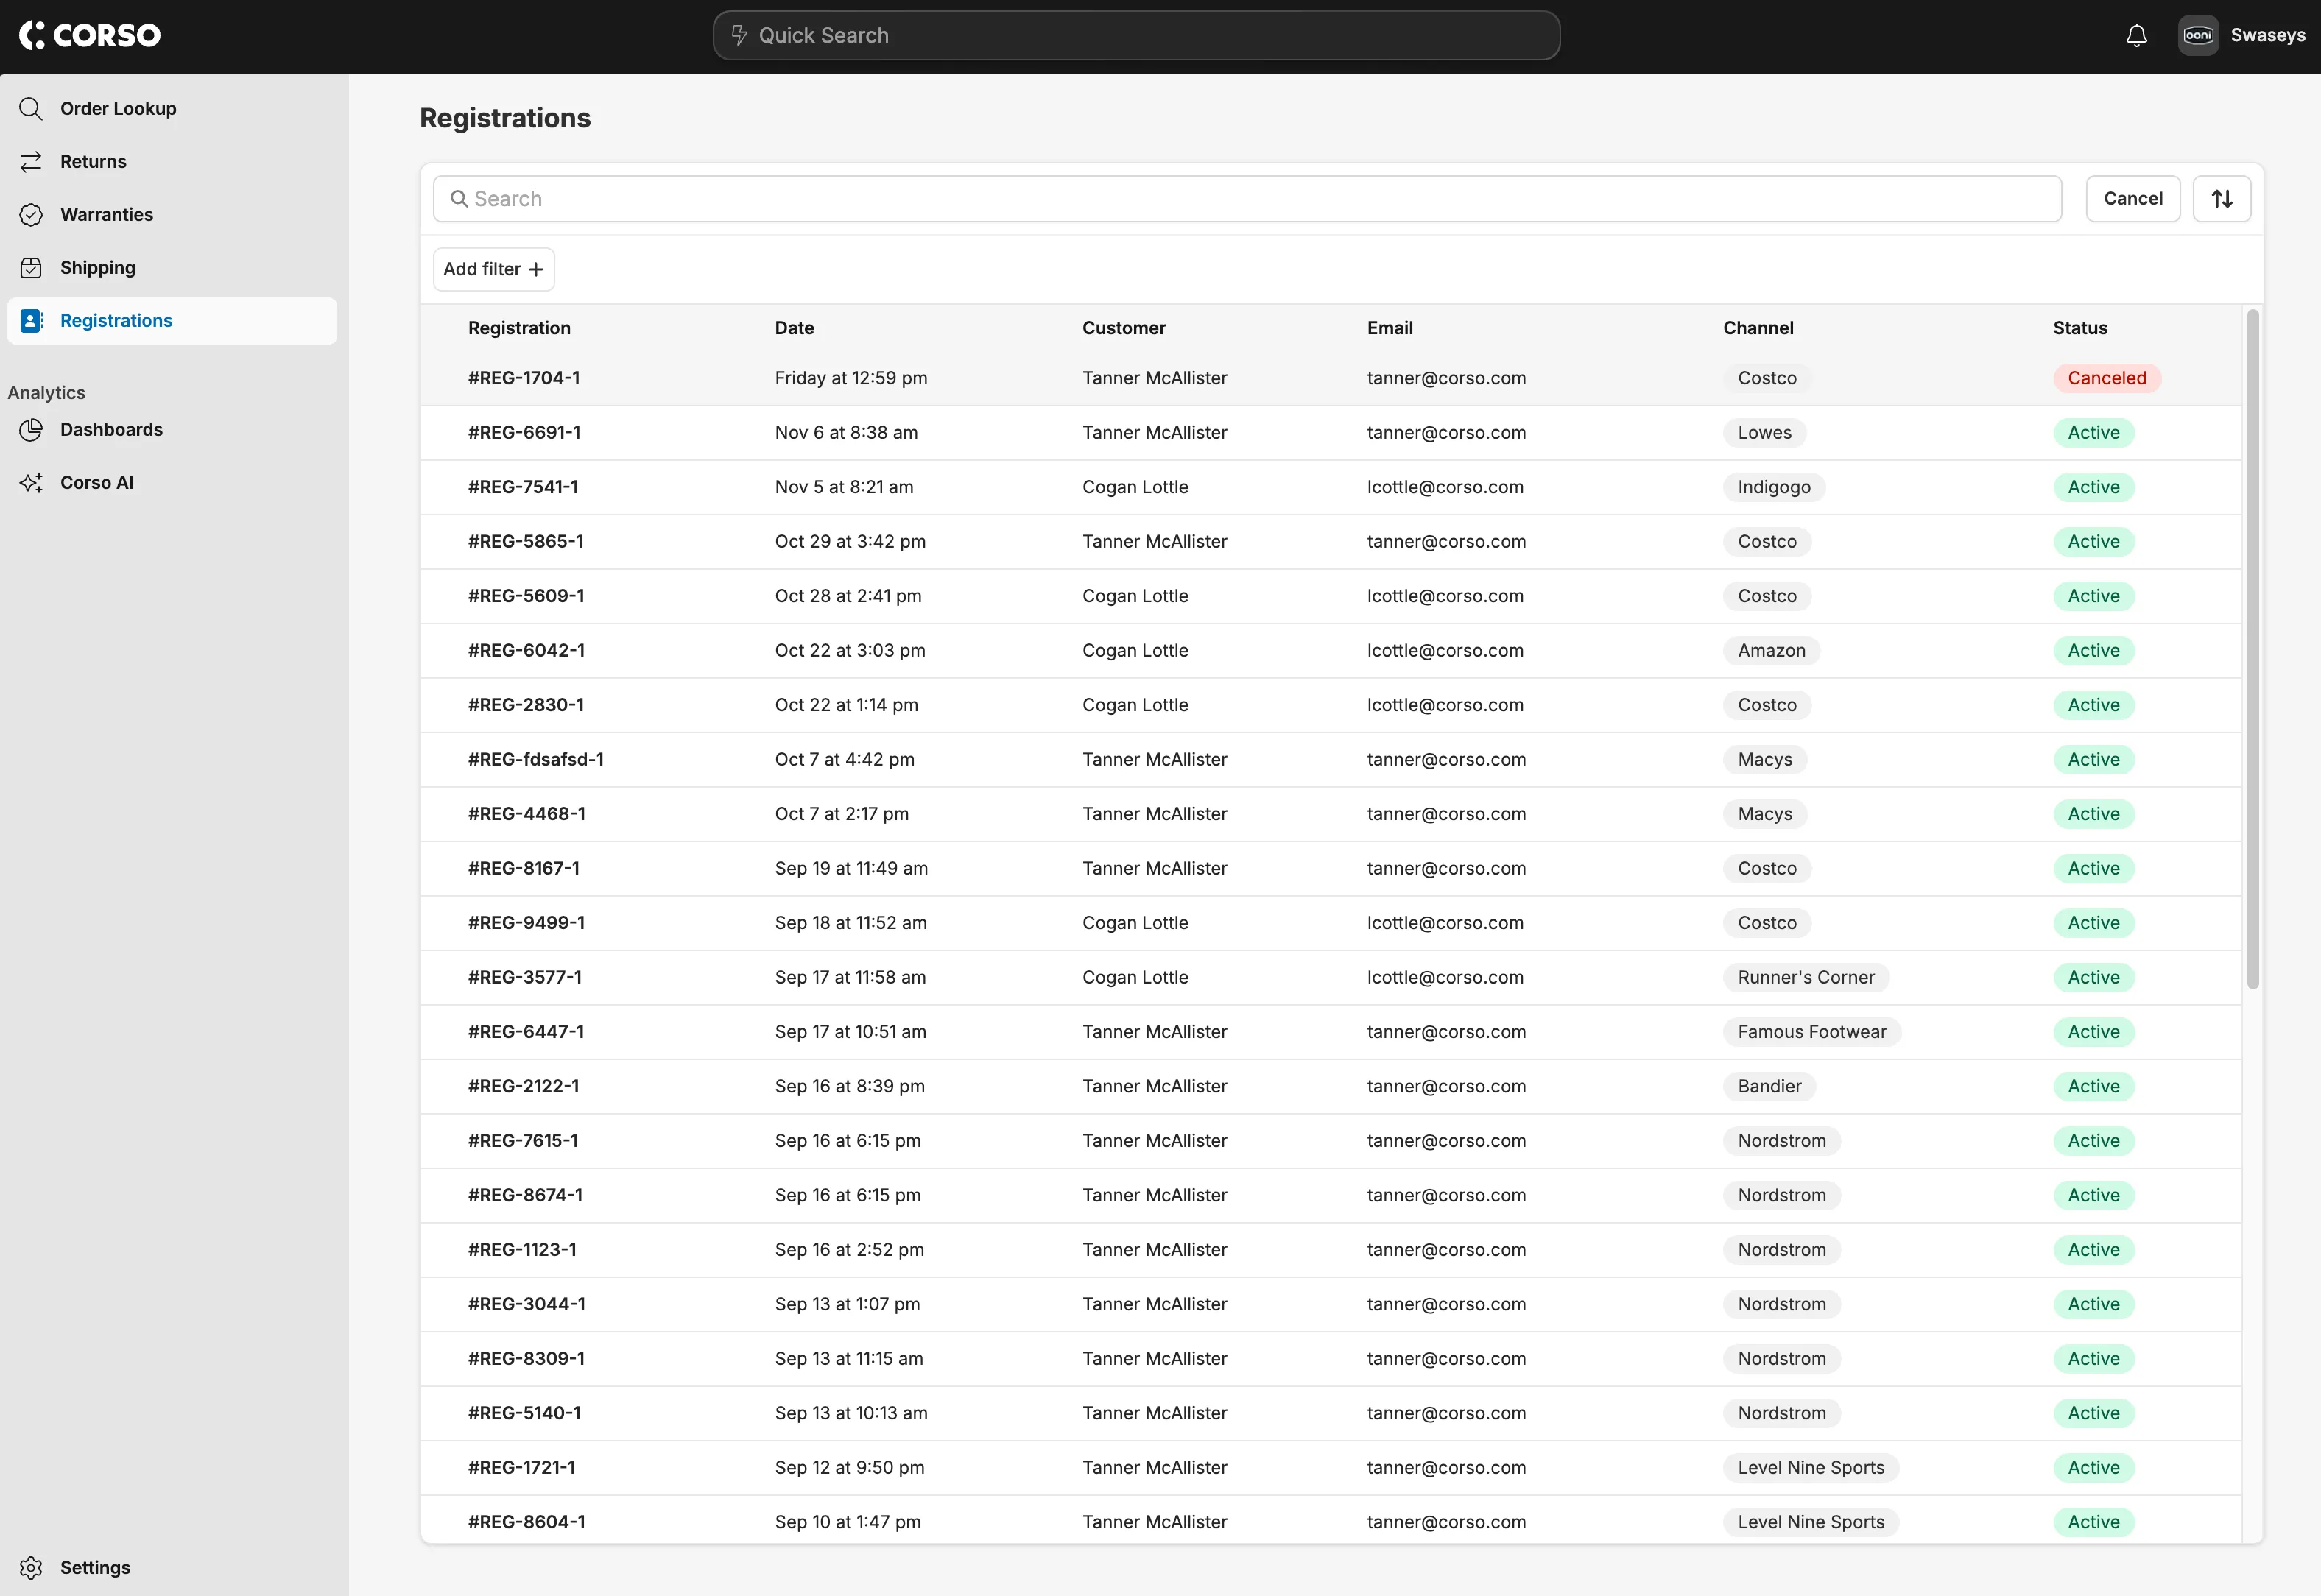Viewport: 2321px width, 1596px height.
Task: Select the Order Lookup magnifier icon
Action: click(x=31, y=108)
